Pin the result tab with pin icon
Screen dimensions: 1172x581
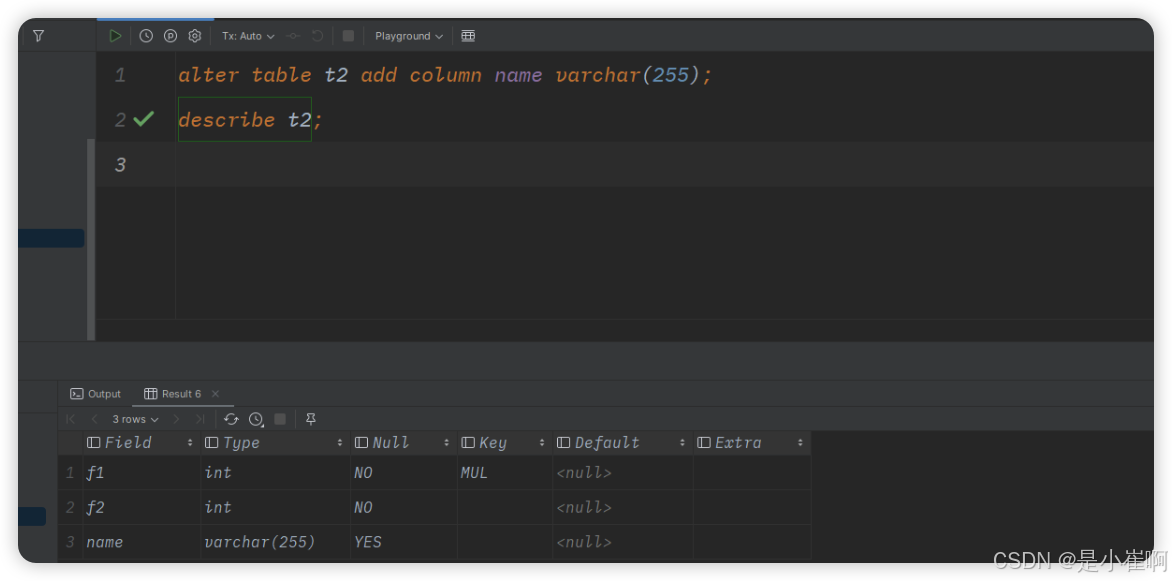coord(311,419)
